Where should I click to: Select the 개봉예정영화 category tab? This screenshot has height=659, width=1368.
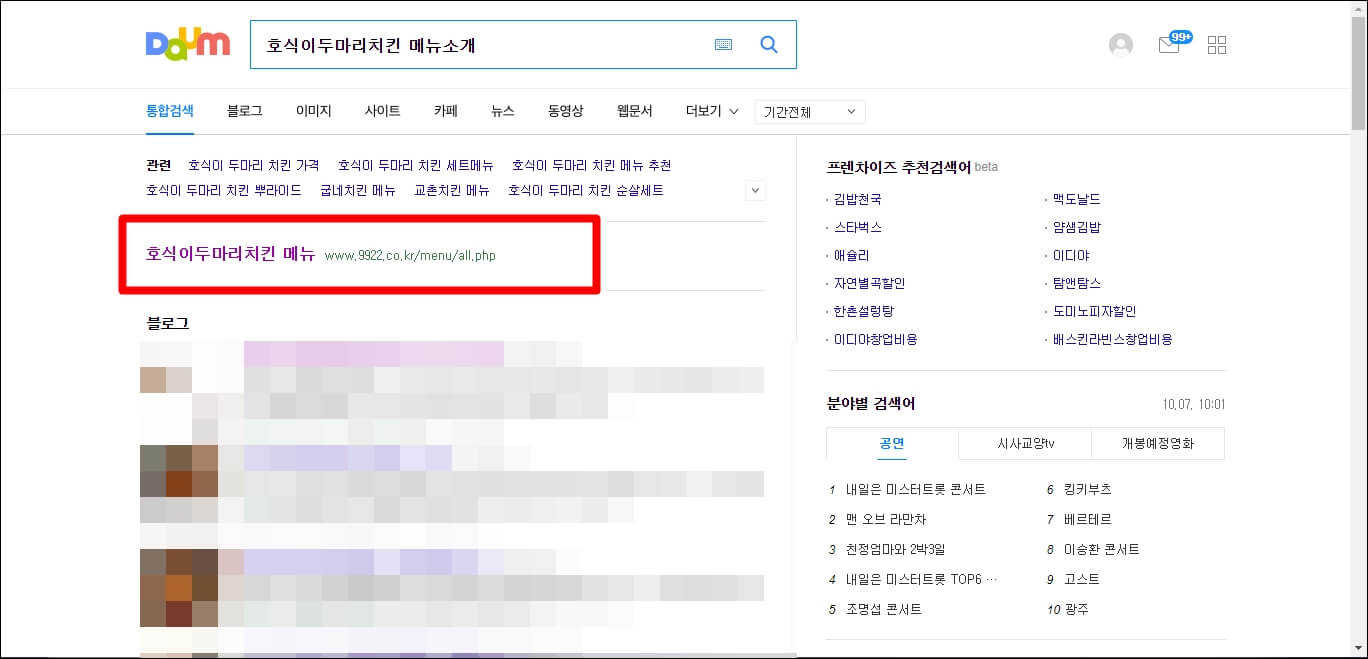(x=1158, y=443)
